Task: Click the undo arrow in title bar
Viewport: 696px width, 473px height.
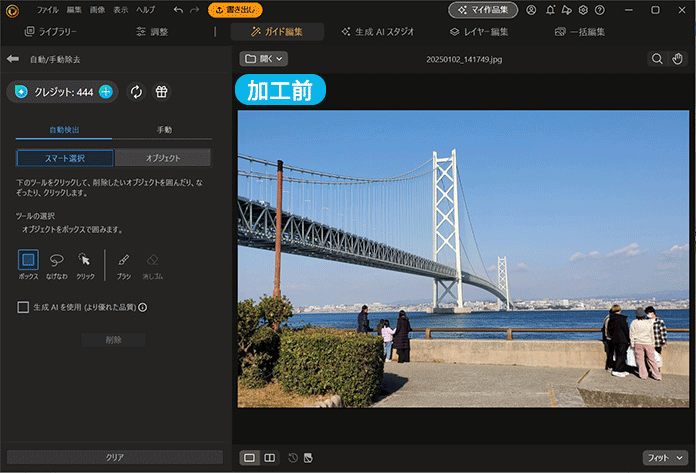Action: tap(178, 10)
